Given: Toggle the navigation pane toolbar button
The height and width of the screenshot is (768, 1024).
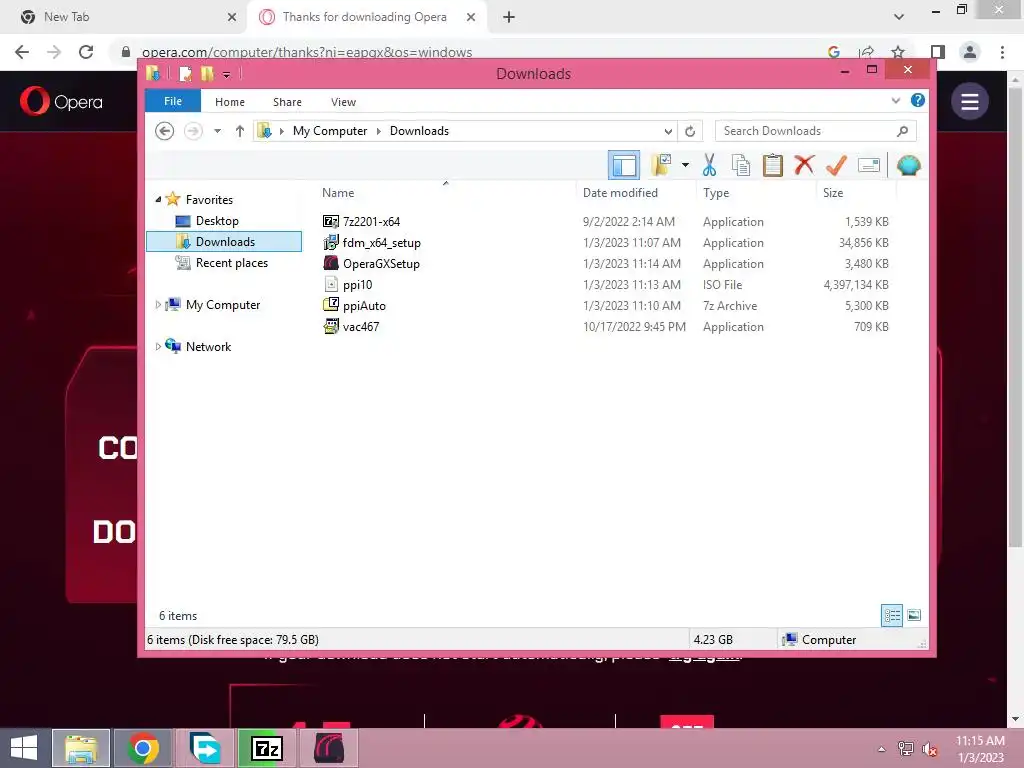Looking at the screenshot, I should [624, 165].
